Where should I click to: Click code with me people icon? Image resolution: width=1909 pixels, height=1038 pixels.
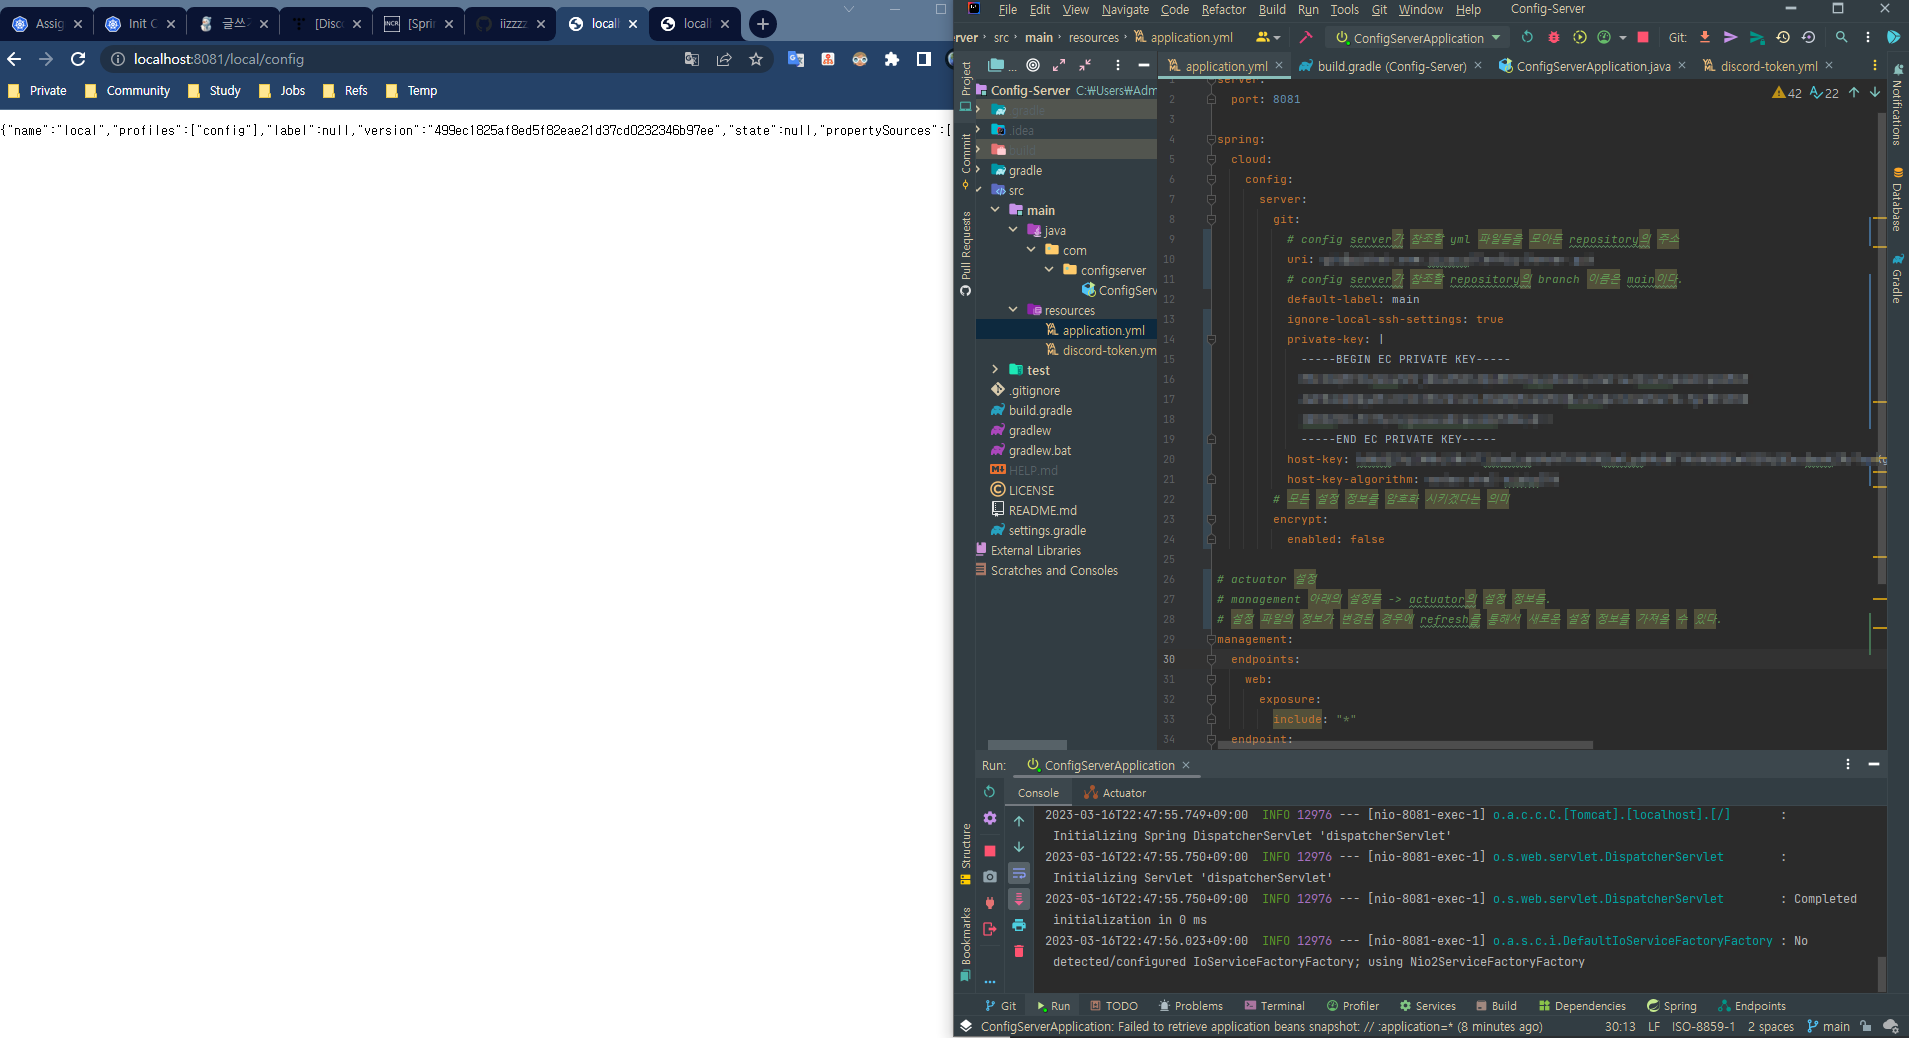coord(1268,37)
